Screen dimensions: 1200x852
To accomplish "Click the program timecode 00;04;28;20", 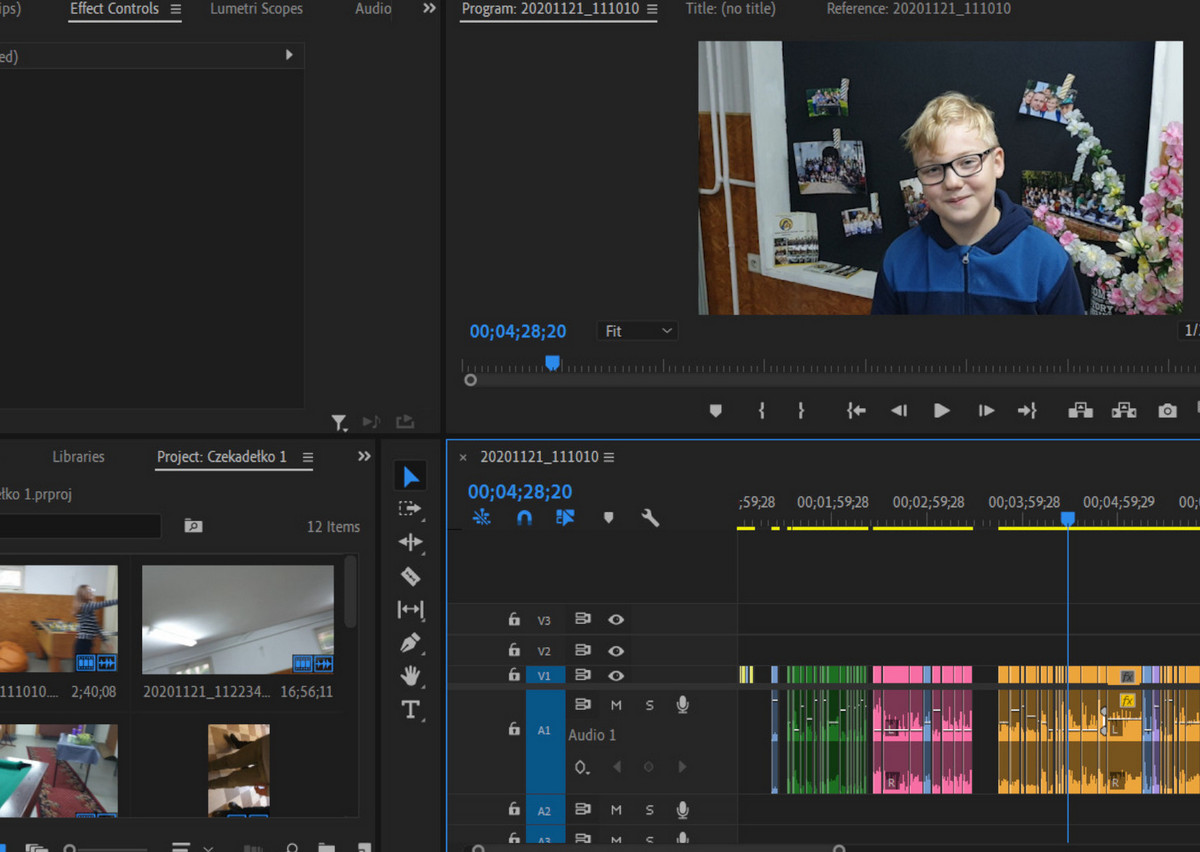I will [x=518, y=331].
